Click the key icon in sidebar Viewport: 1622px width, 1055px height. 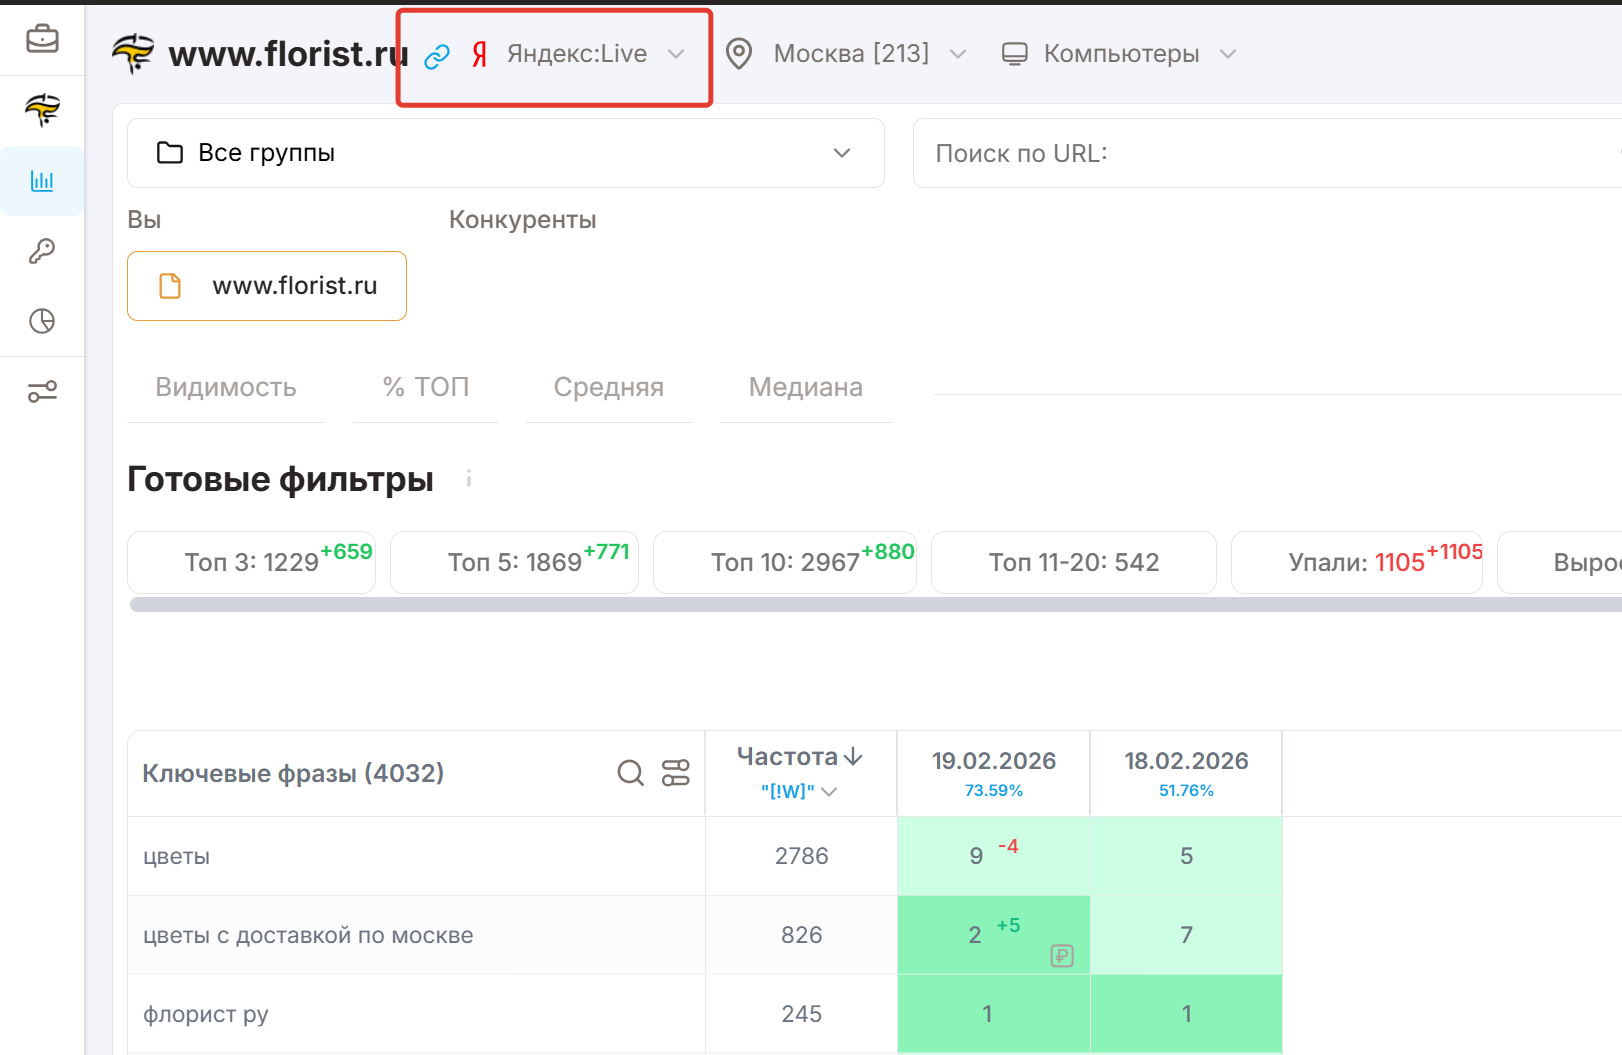coord(42,251)
